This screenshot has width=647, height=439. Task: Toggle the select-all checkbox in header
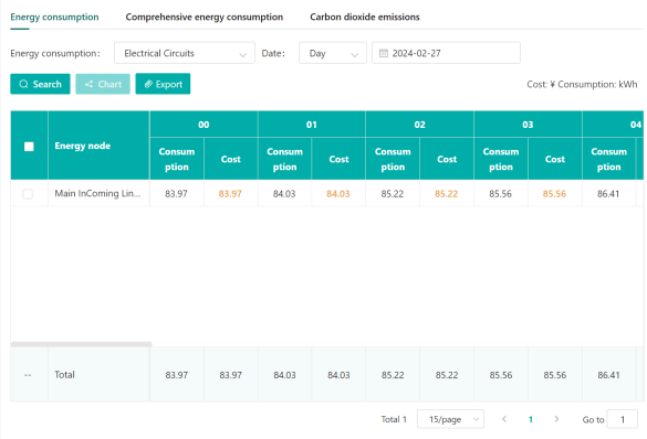pos(29,146)
